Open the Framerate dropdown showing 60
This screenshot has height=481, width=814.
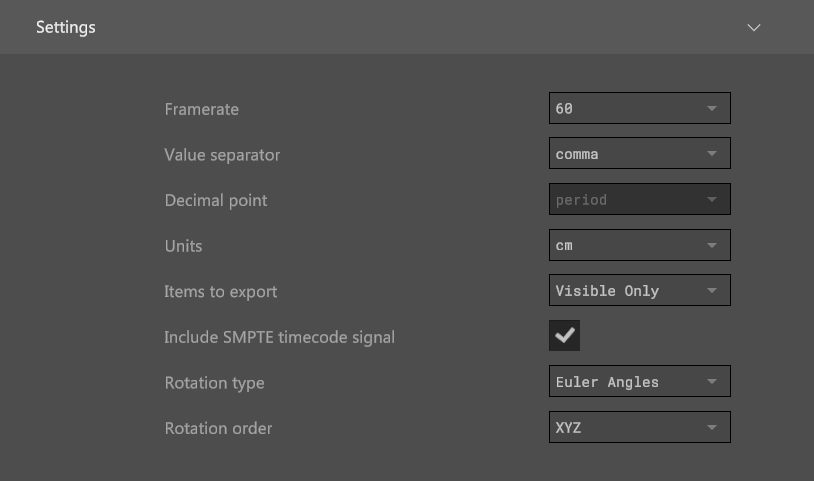tap(639, 108)
